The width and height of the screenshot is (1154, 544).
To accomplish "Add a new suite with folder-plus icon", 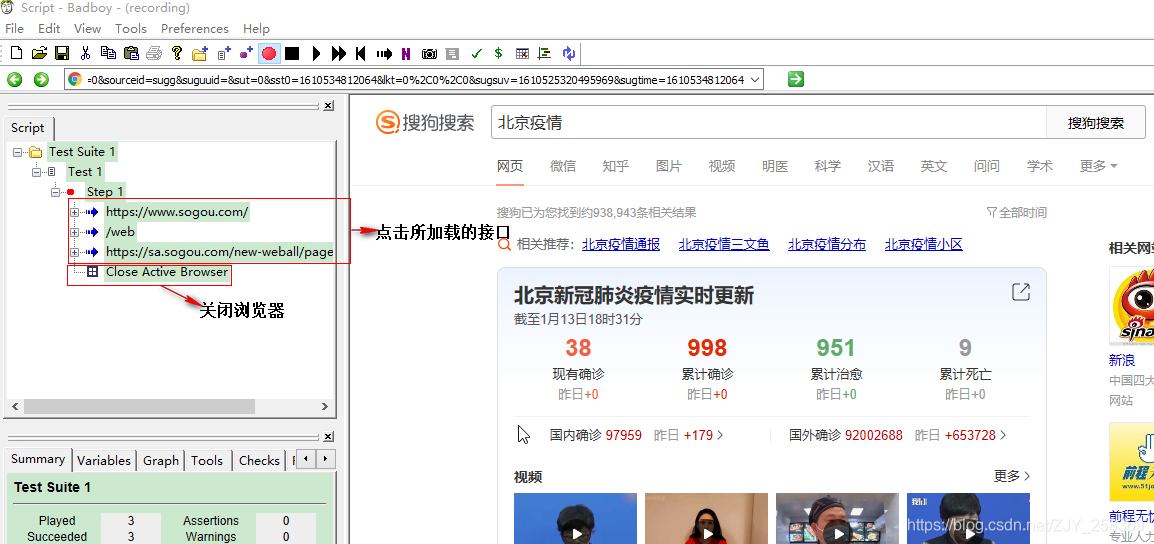I will click(x=199, y=53).
